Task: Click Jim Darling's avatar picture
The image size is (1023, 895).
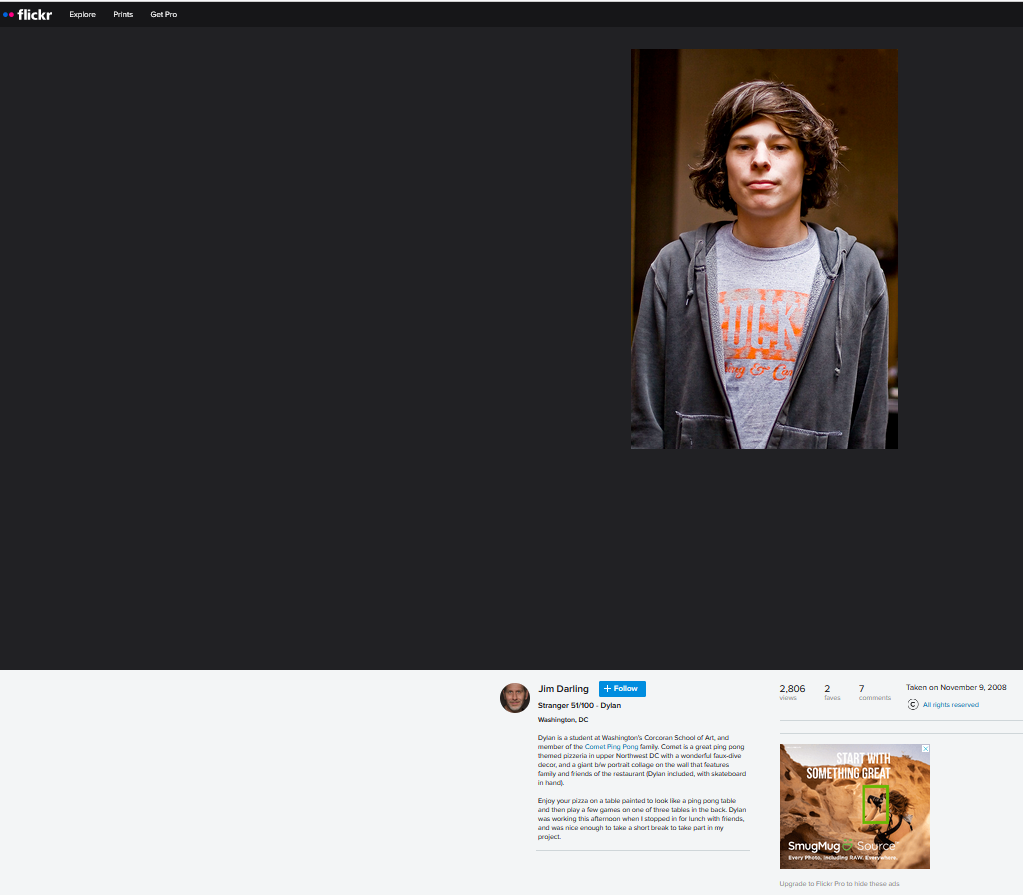Action: (515, 698)
